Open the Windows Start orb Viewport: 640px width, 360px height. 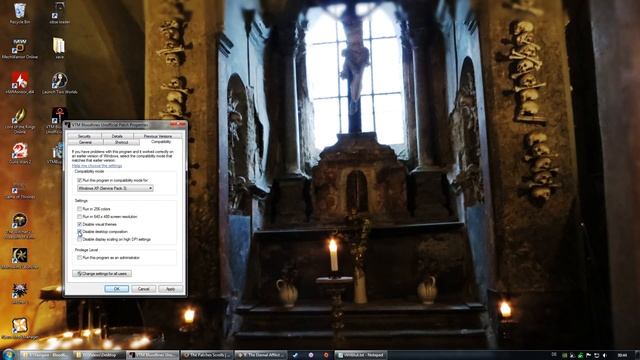click(9, 354)
